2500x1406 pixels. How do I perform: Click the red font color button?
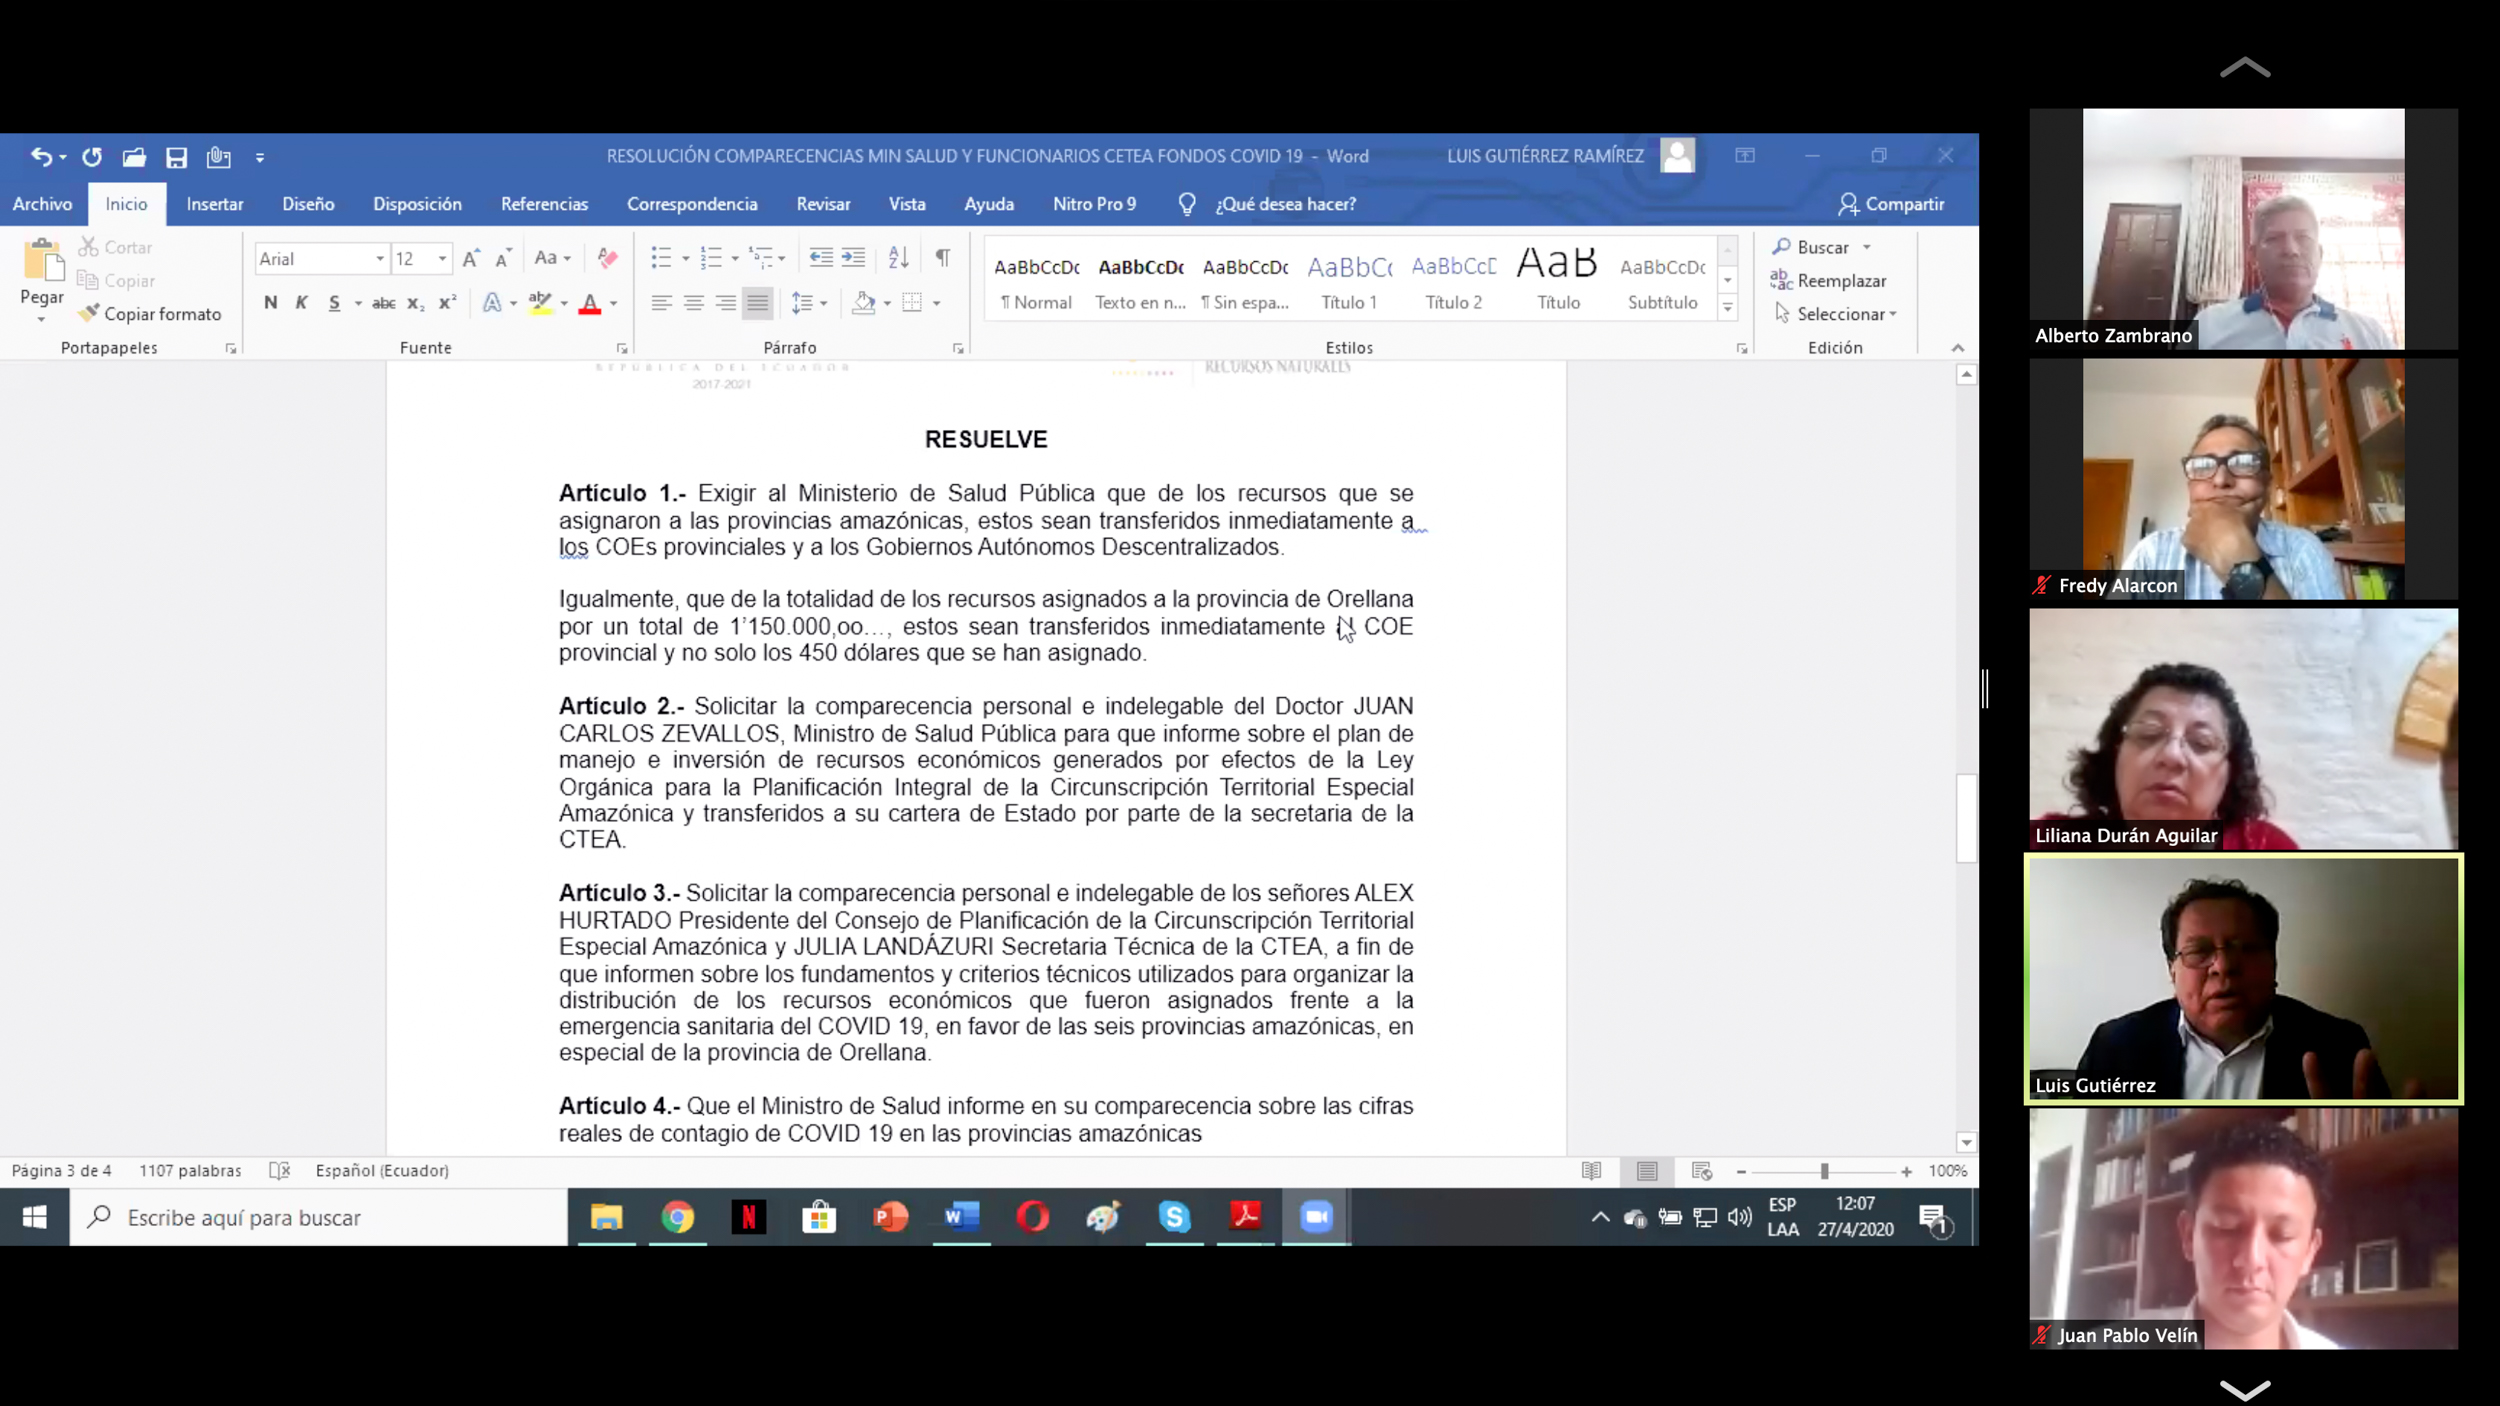pyautogui.click(x=590, y=303)
